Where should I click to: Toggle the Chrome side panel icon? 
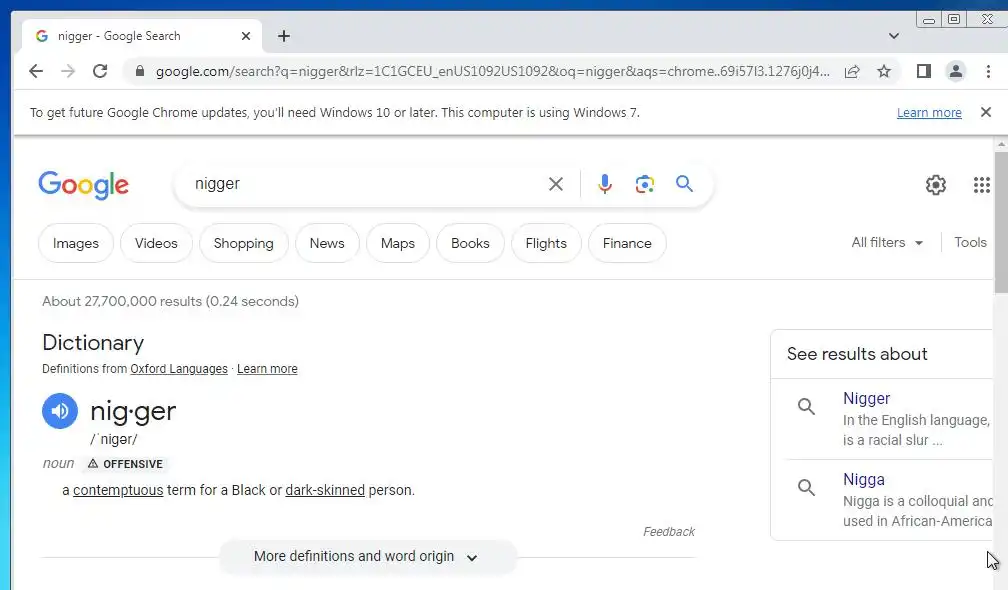pos(923,71)
